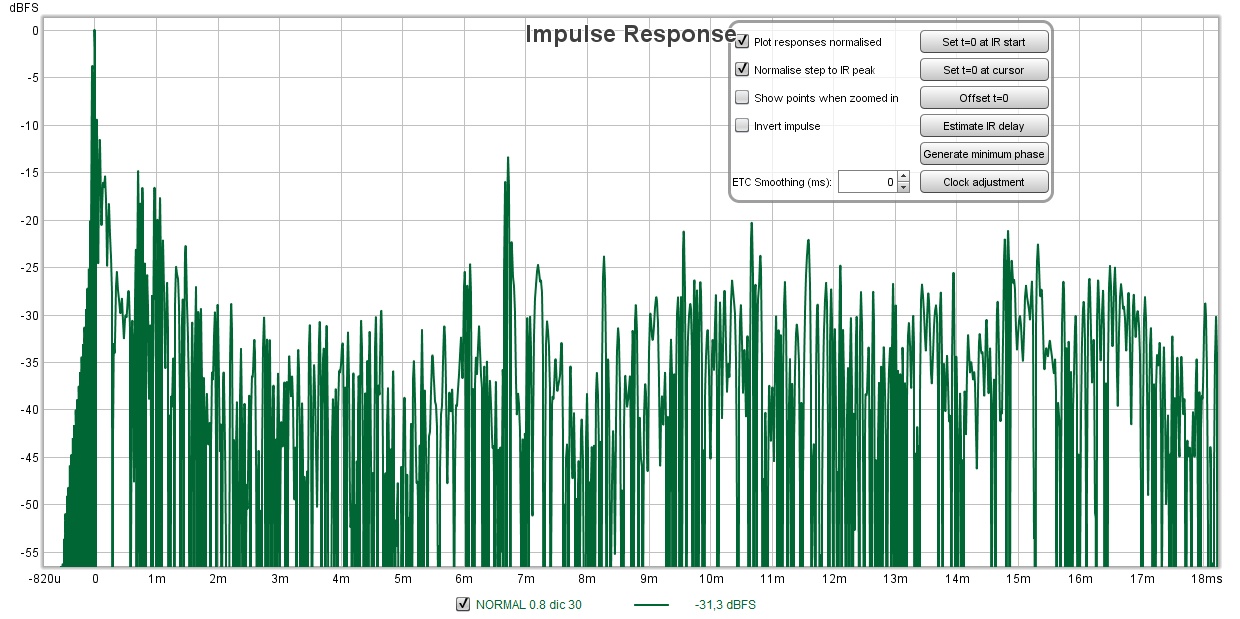Click Generate minimum phase button

click(984, 154)
